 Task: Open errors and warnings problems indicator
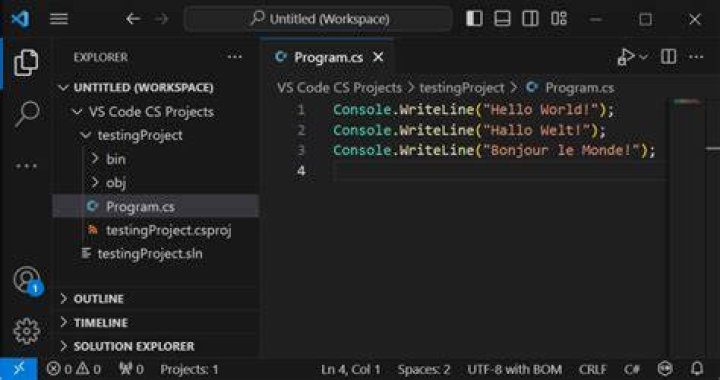74,369
